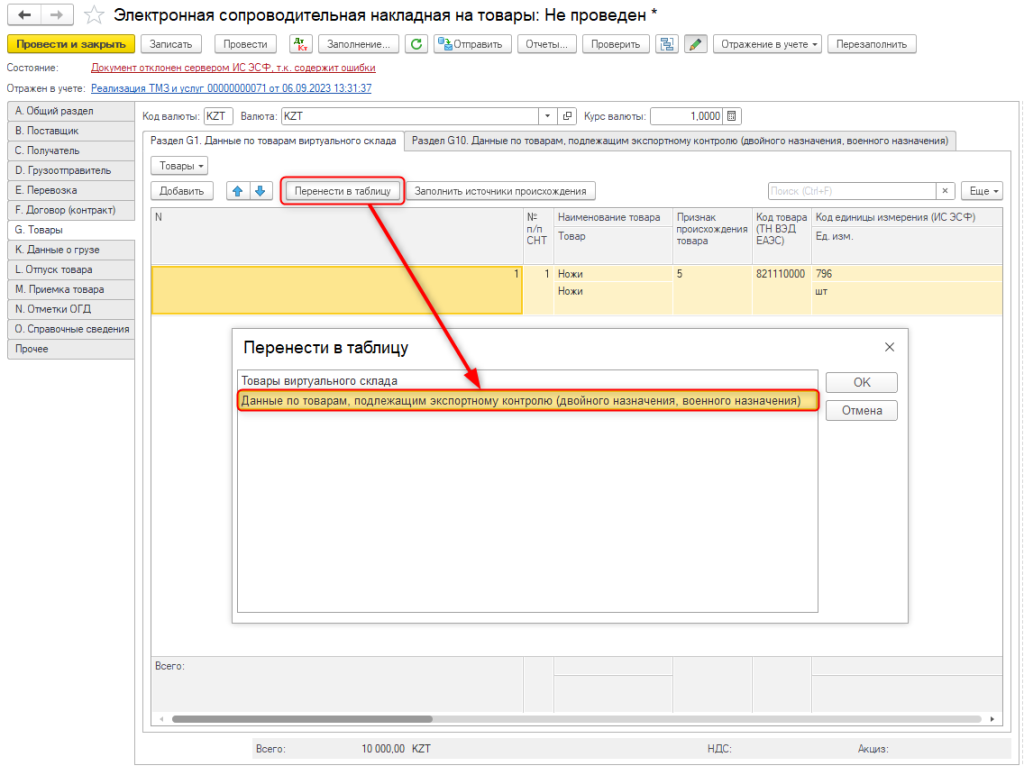Switch to D. Грузоотправитель section
The height and width of the screenshot is (775, 1024).
[x=71, y=170]
